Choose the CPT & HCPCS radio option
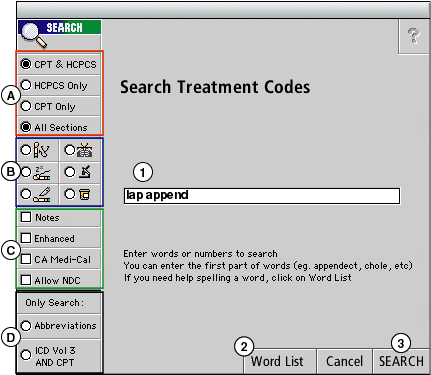431x375 pixels. click(59, 64)
